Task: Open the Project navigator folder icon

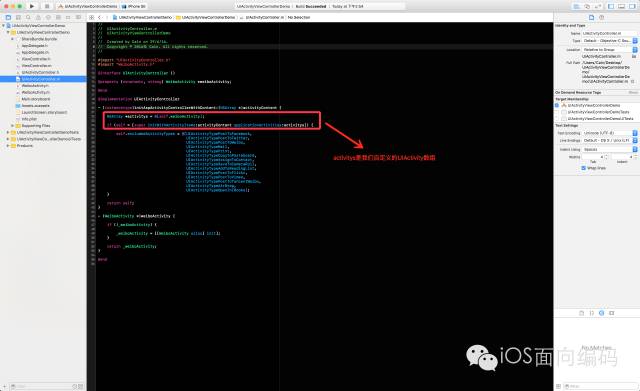Action: coord(8,18)
